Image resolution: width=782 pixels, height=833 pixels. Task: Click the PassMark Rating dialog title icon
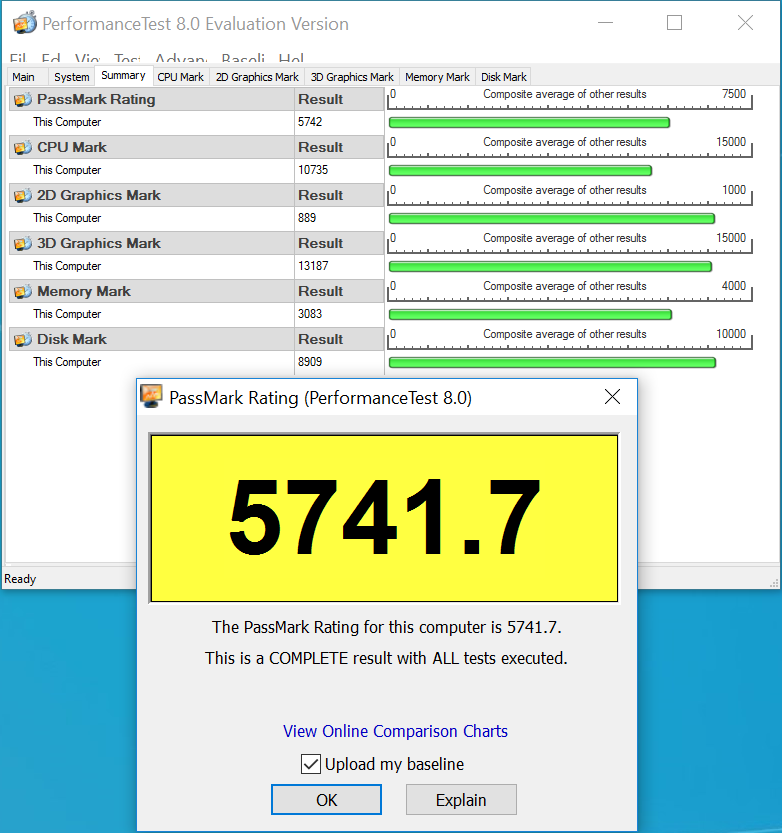(x=151, y=396)
